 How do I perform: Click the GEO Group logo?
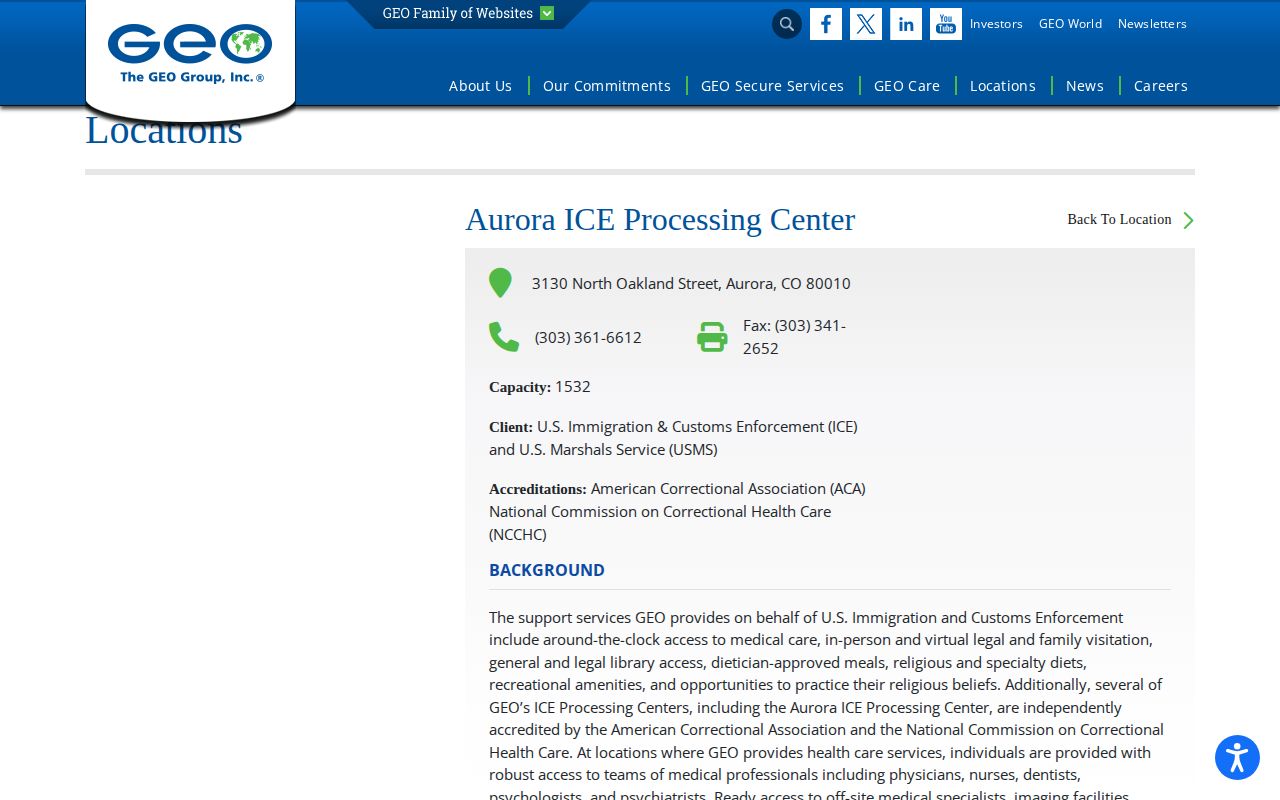click(x=190, y=54)
